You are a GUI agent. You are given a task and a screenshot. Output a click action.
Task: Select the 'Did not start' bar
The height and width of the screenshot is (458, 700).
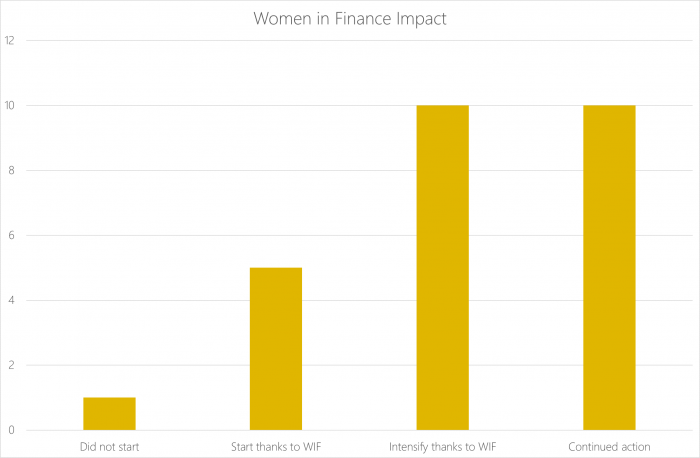[x=109, y=414]
